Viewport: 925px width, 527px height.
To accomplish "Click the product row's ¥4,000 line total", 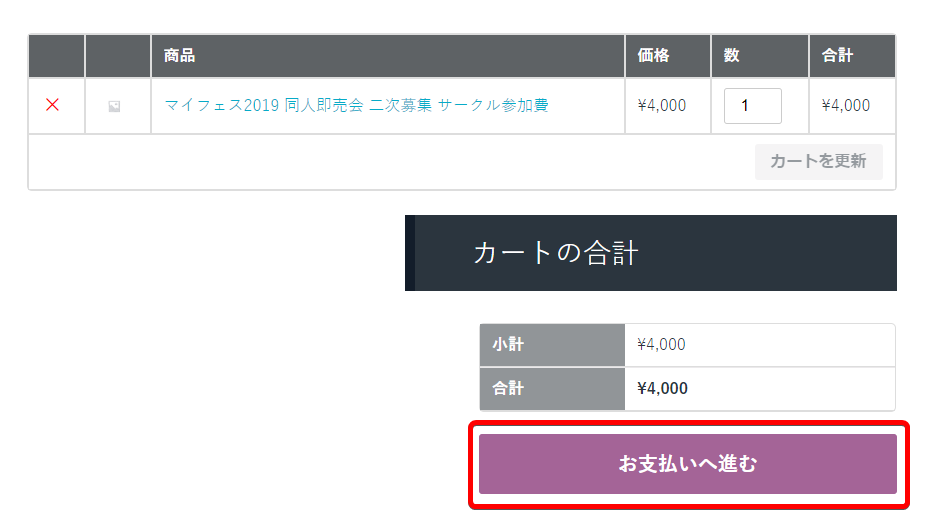I will (845, 105).
